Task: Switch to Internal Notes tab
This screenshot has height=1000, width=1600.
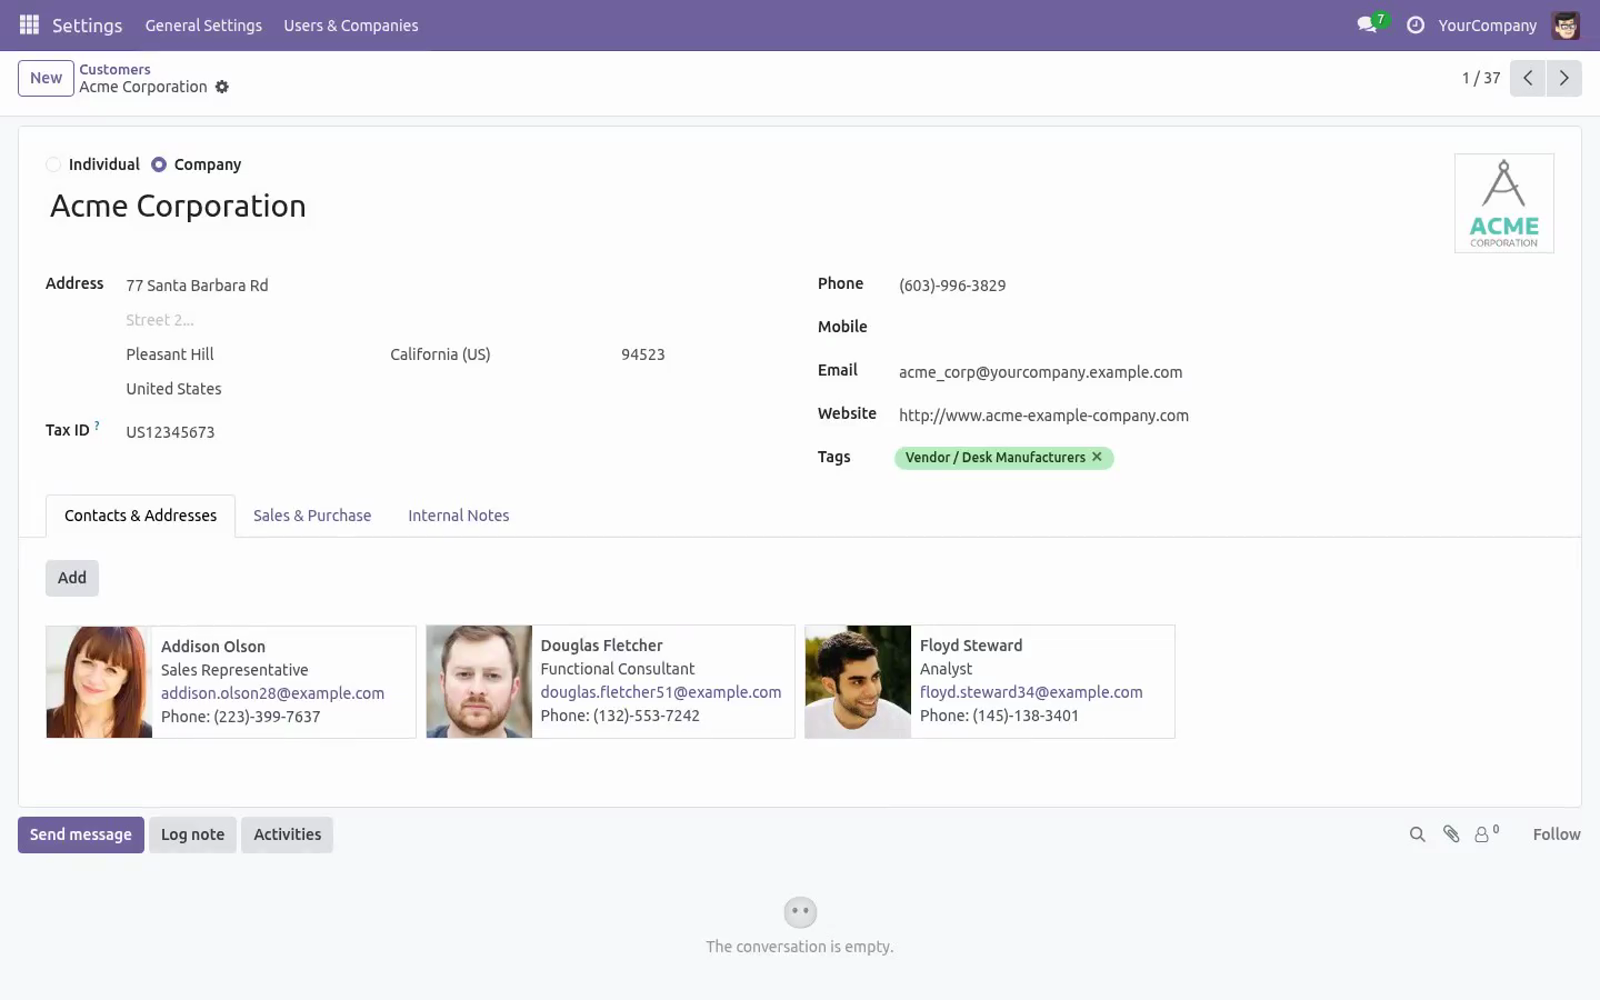Action: coord(458,516)
